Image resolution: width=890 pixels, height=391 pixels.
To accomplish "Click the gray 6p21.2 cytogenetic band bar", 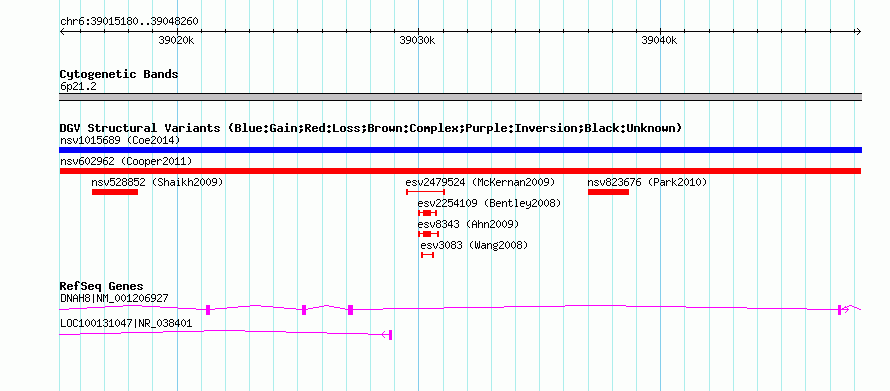I will 460,97.
